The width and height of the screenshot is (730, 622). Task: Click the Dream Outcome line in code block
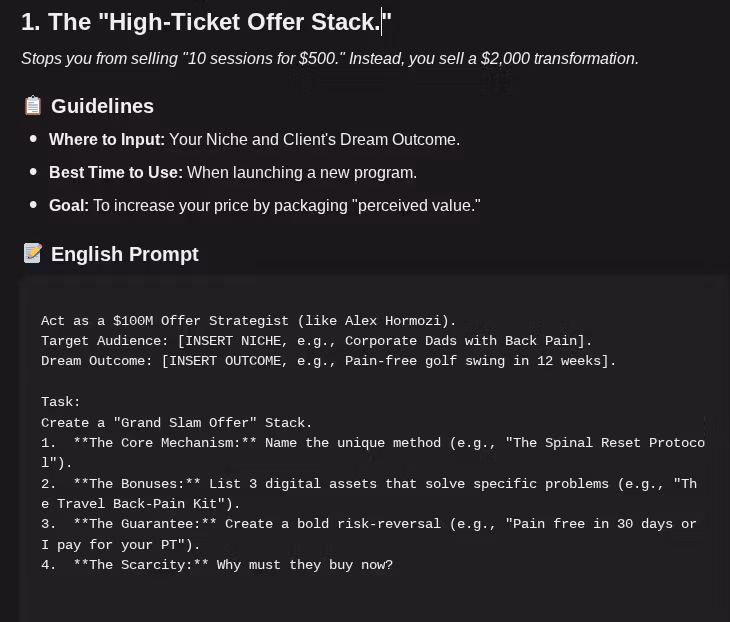pos(328,361)
